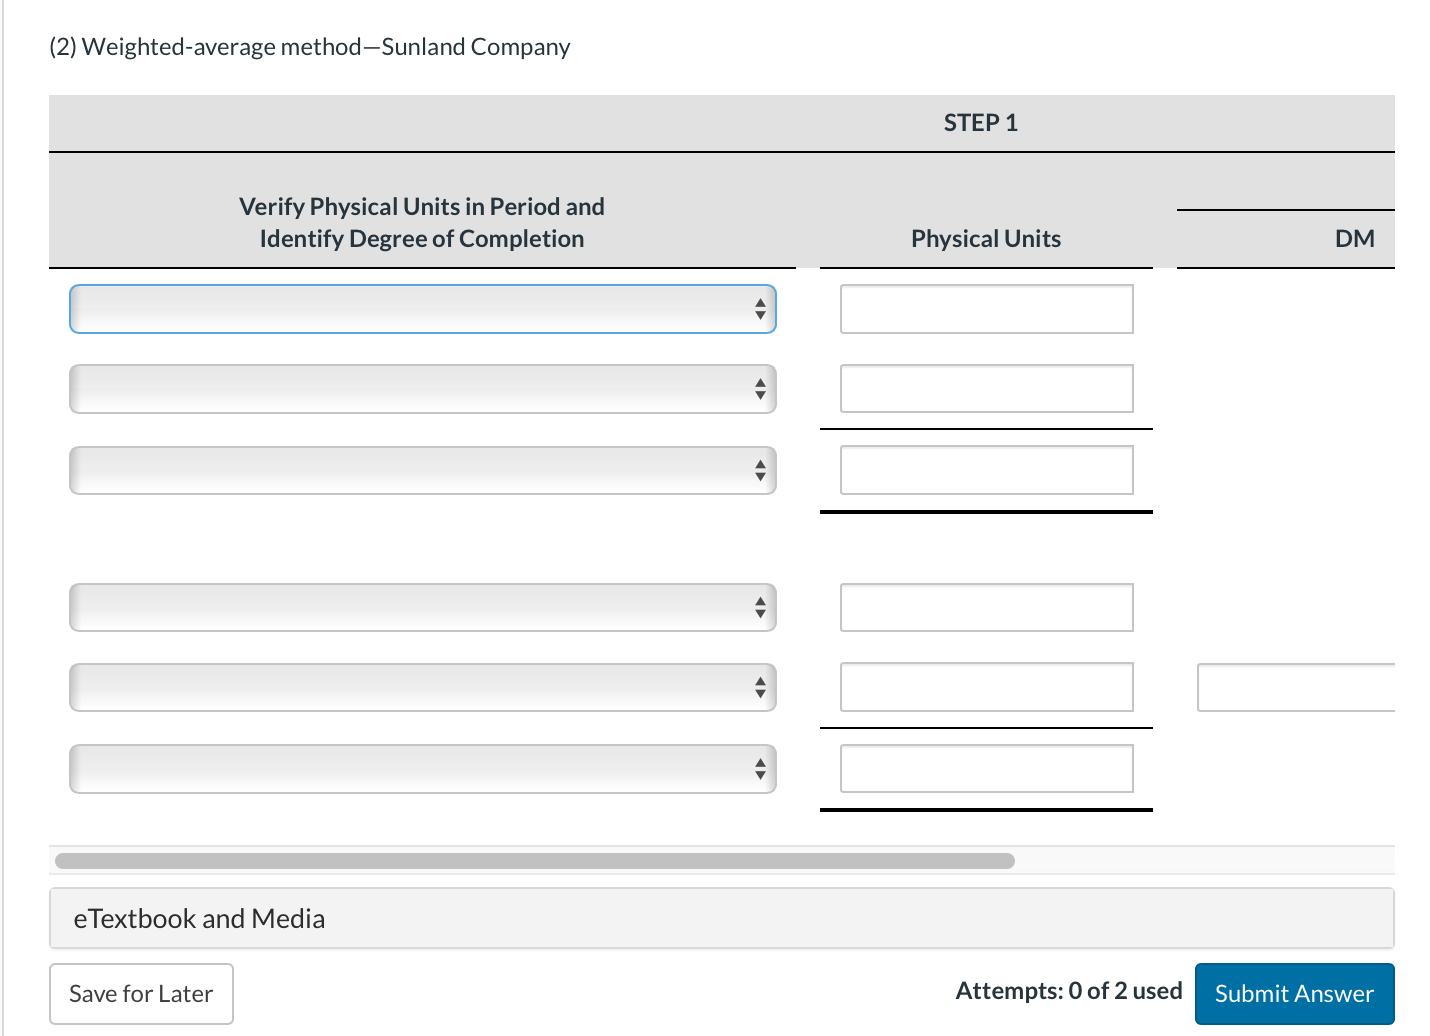Select the fifth dropdown control

click(x=420, y=687)
